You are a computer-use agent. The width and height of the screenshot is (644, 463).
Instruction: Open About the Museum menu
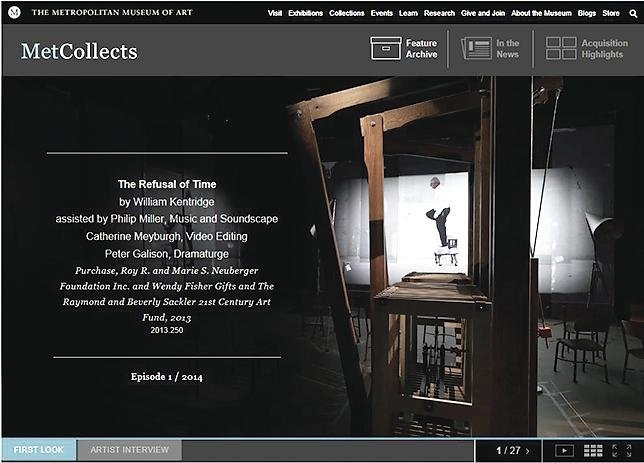[541, 13]
